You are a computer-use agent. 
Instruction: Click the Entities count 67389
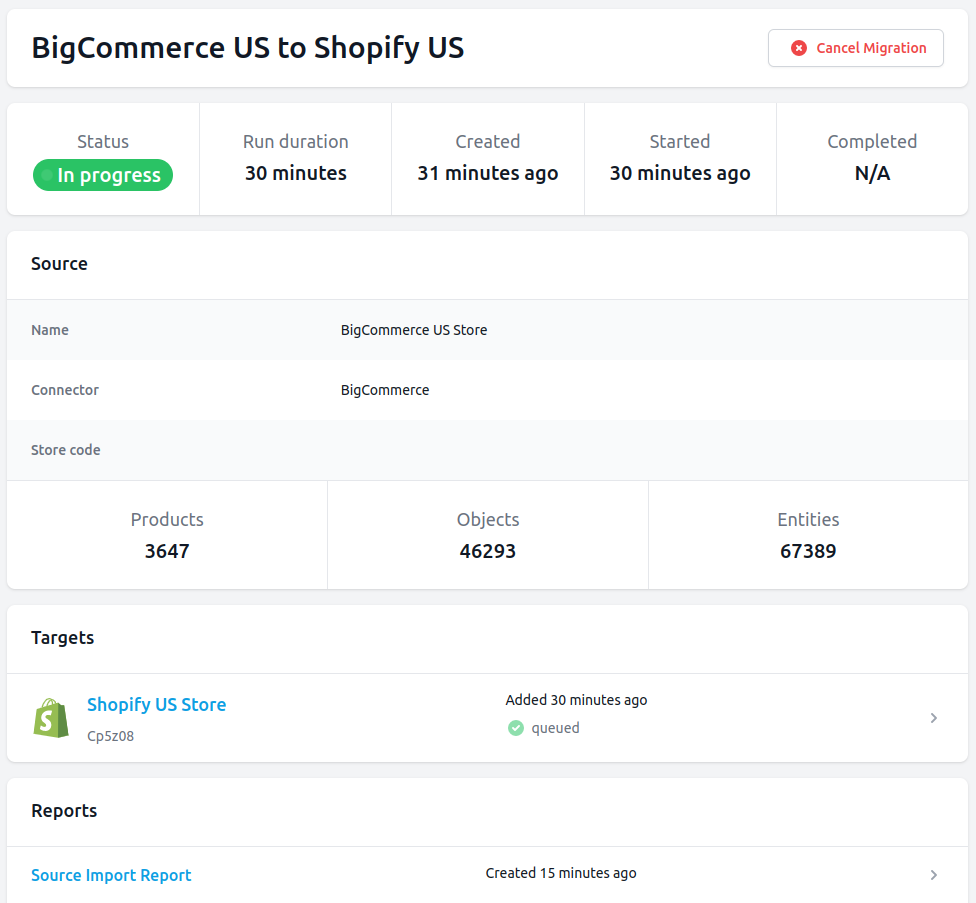coord(808,551)
